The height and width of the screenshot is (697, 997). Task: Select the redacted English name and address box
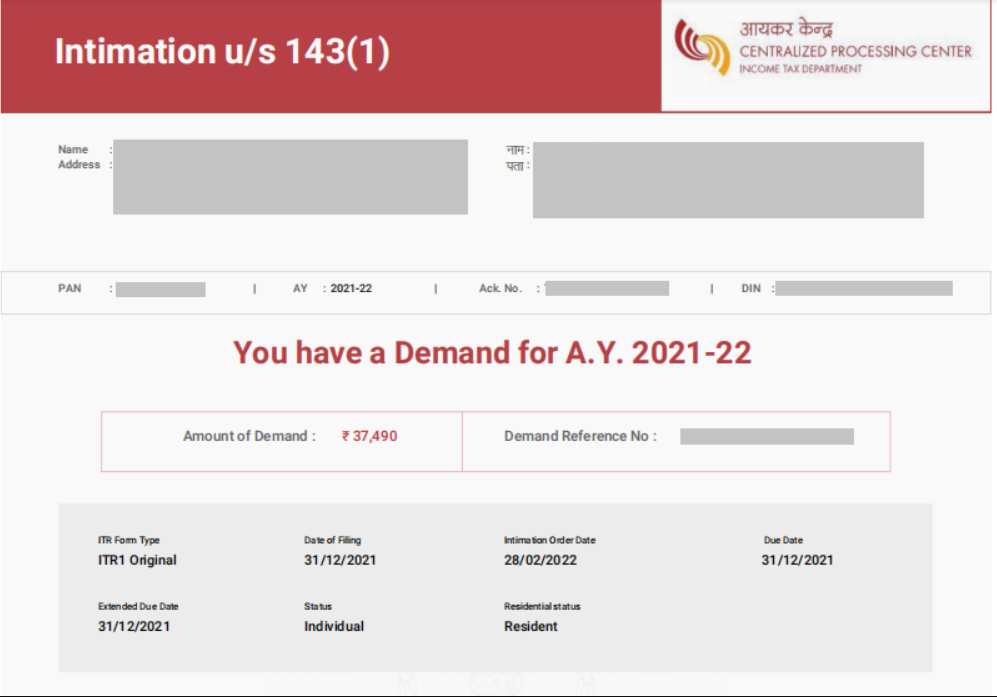(290, 177)
